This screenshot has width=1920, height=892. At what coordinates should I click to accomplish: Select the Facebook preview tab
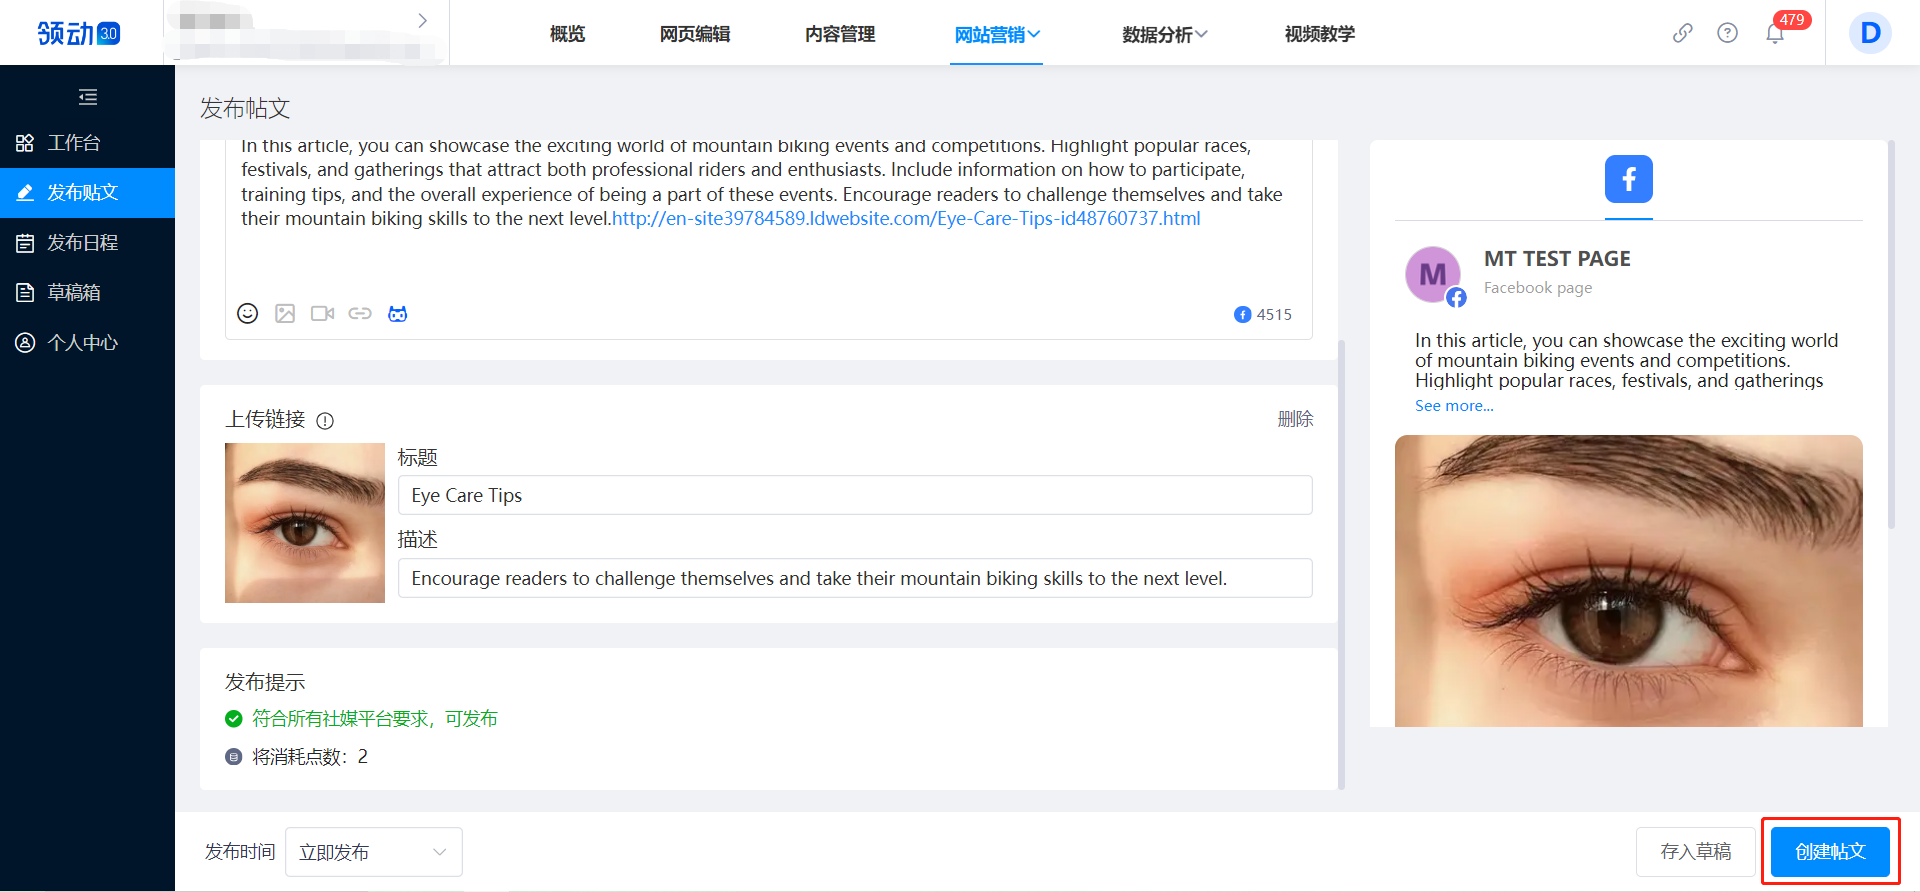point(1628,180)
